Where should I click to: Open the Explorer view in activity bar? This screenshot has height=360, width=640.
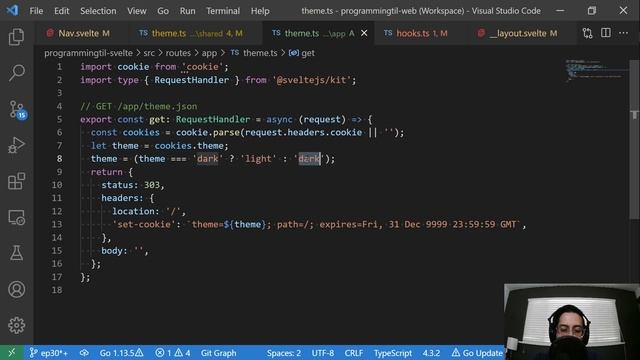[x=16, y=37]
